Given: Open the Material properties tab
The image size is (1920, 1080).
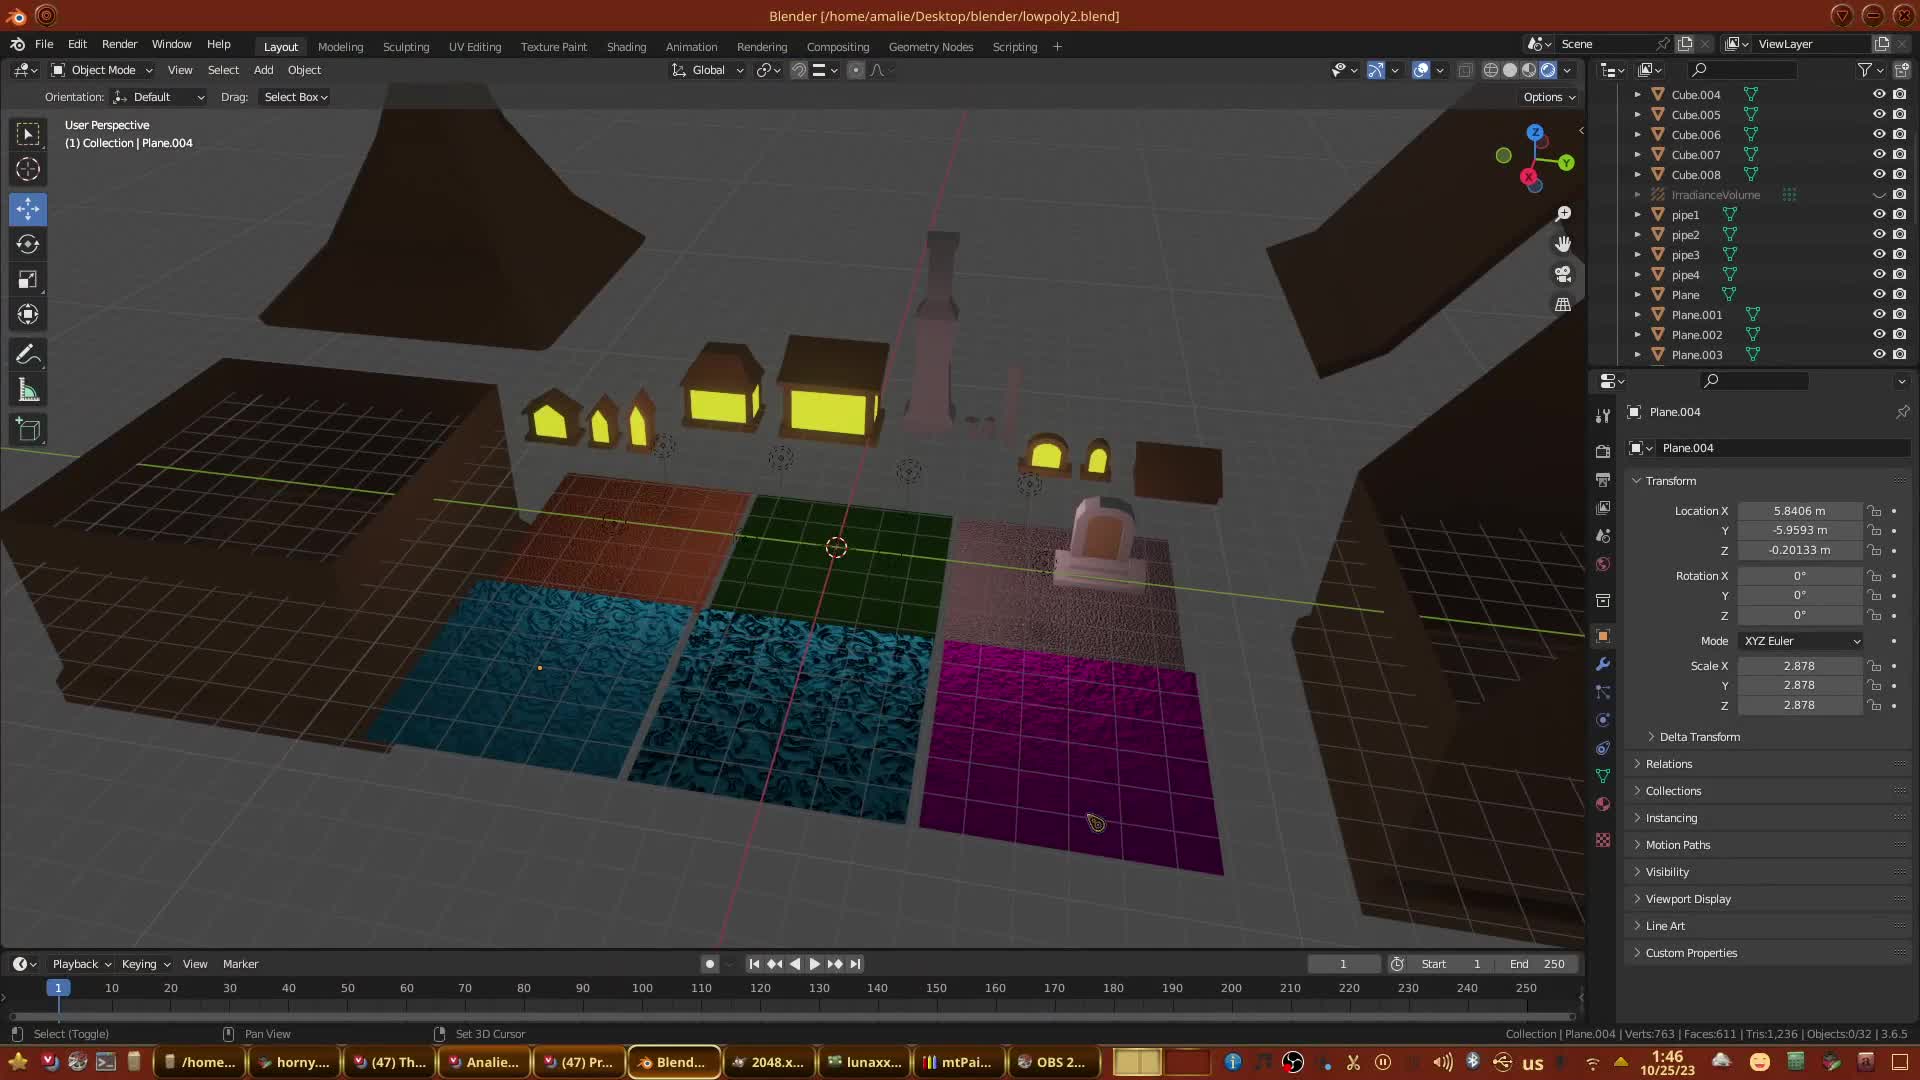Looking at the screenshot, I should pos(1603,804).
